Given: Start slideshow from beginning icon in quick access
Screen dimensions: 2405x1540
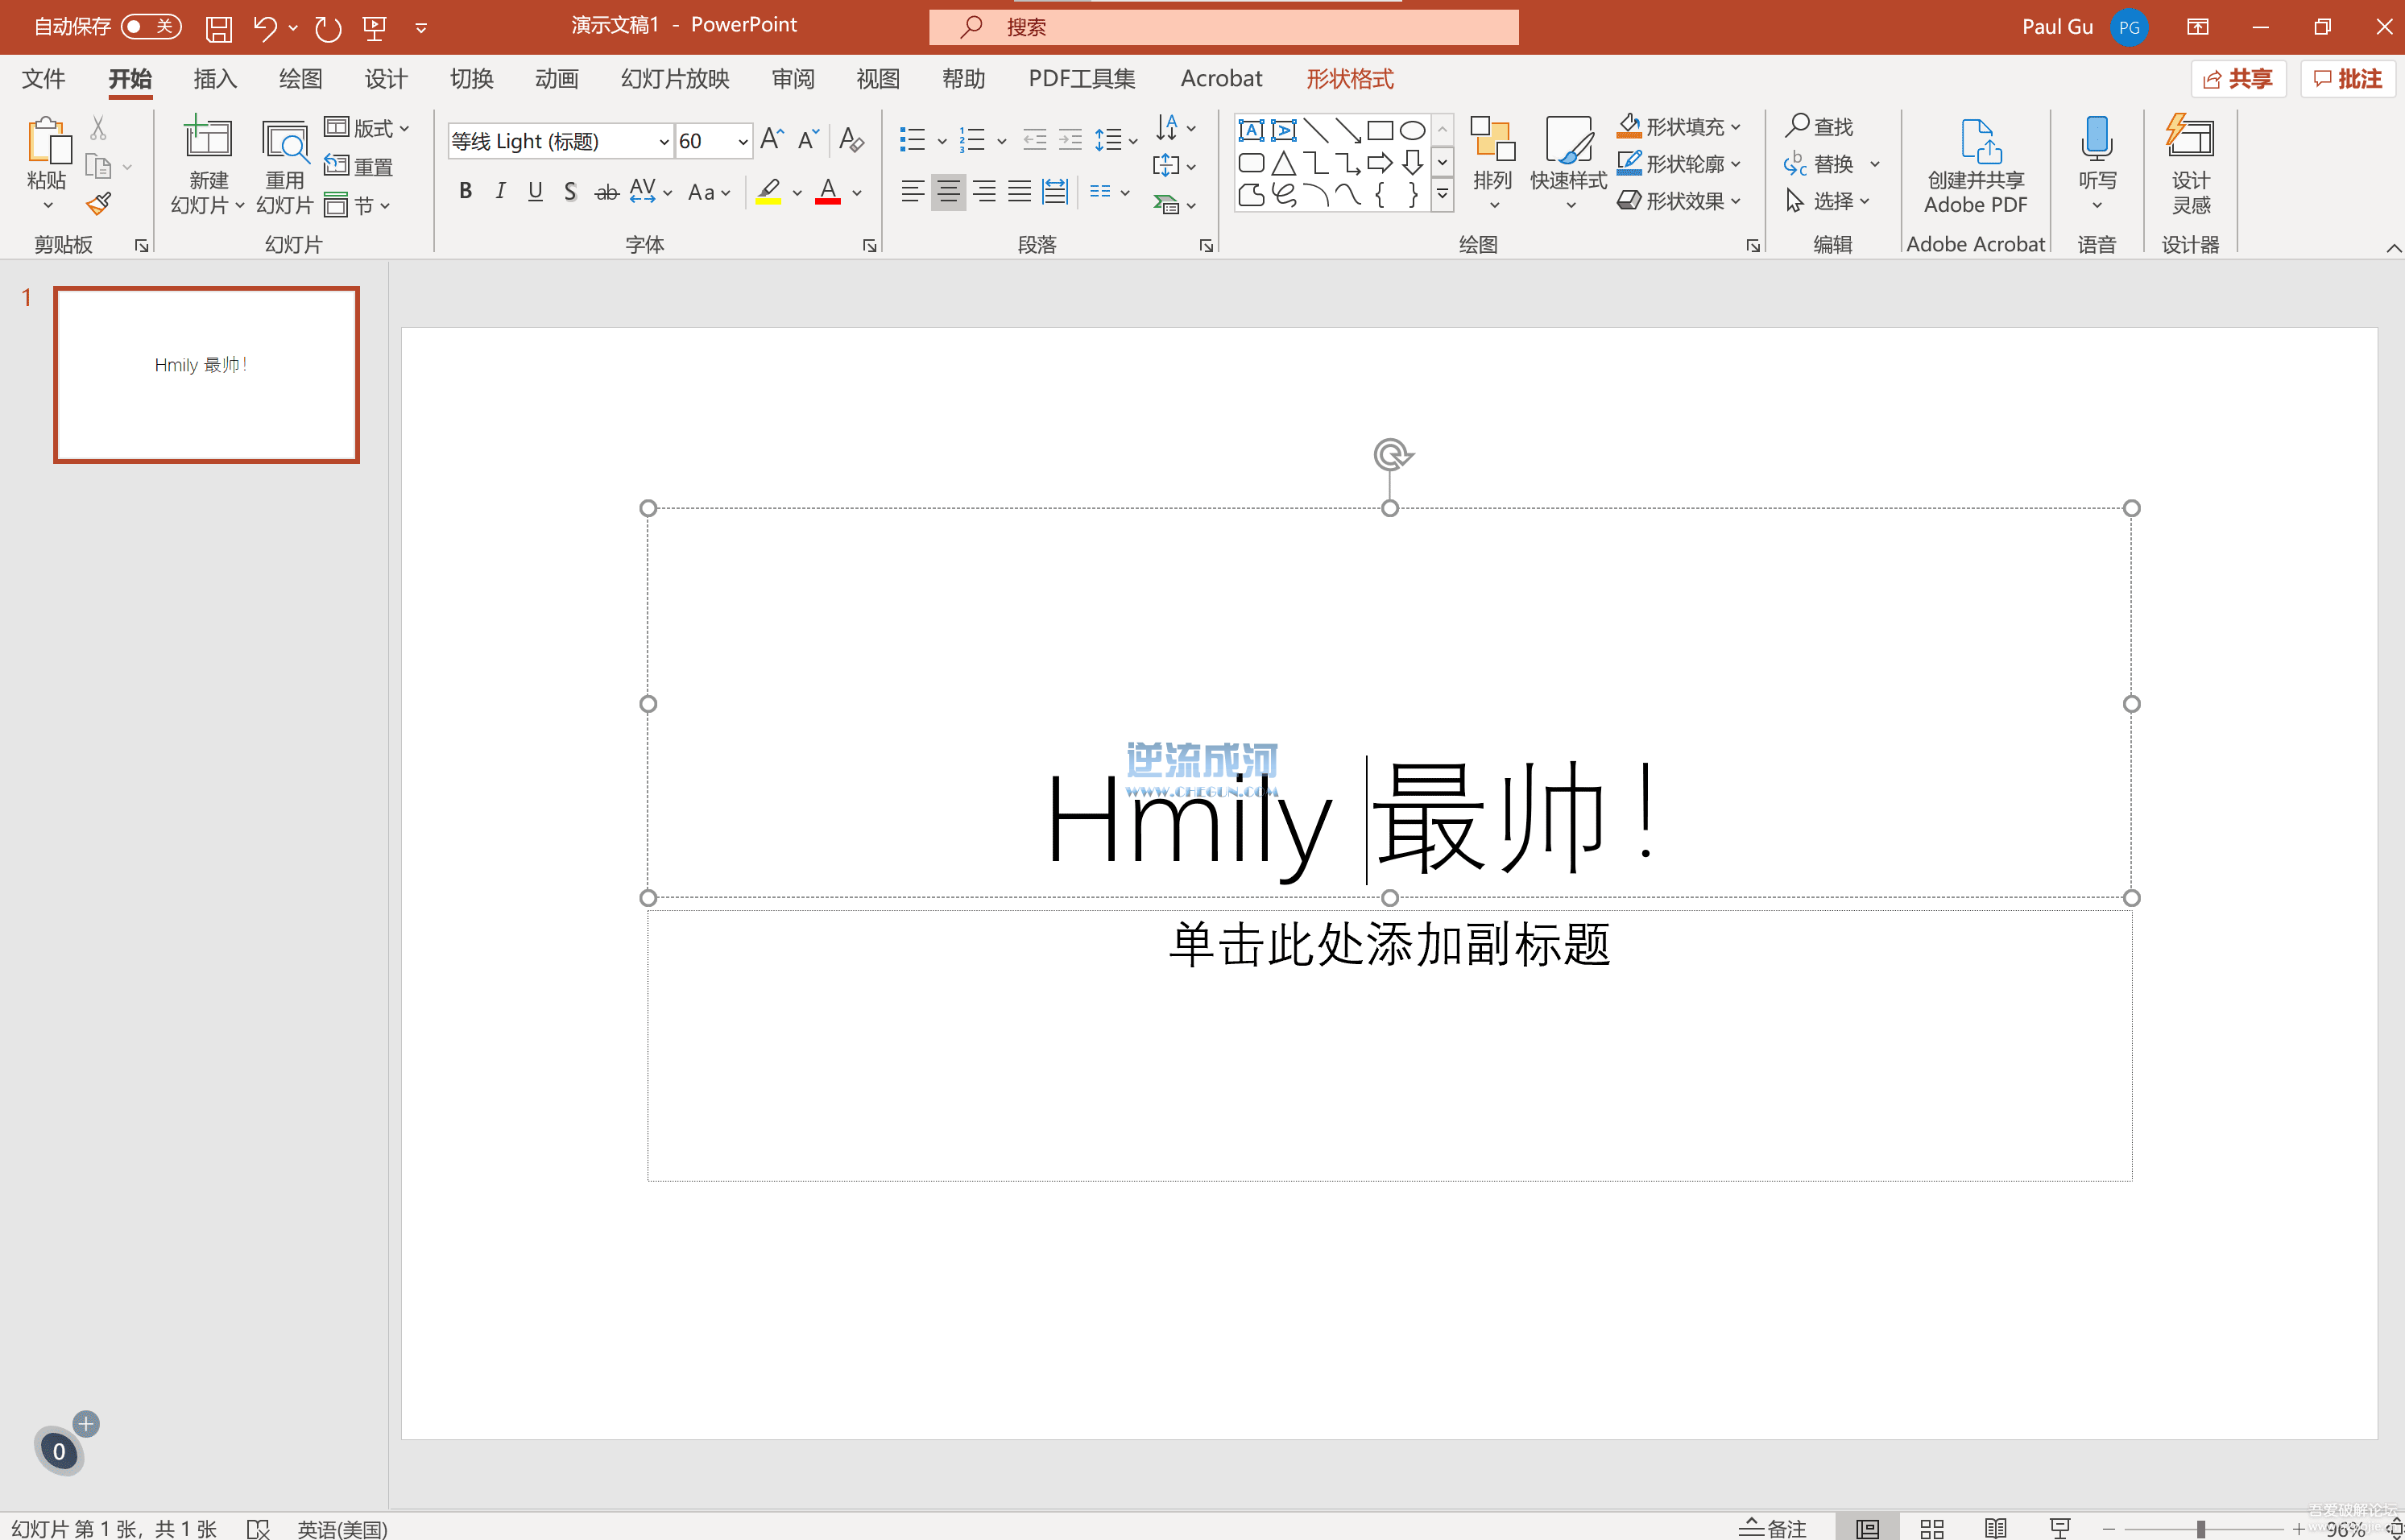Looking at the screenshot, I should coord(375,27).
